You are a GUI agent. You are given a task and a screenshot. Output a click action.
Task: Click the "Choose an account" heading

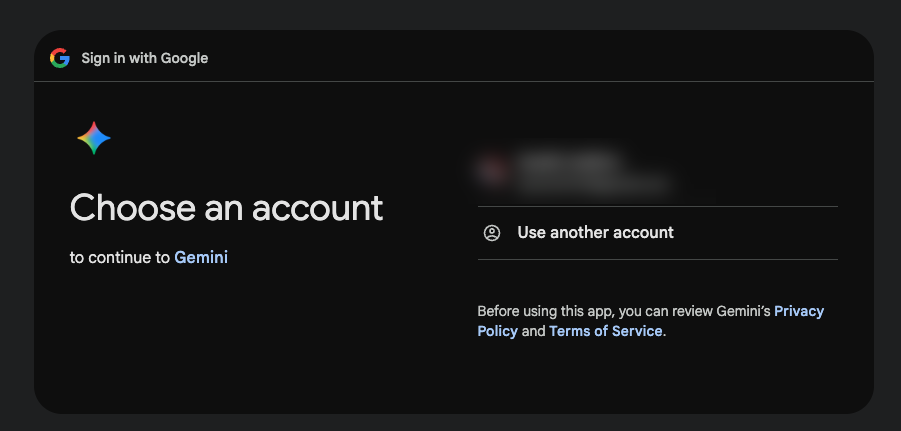(x=227, y=208)
